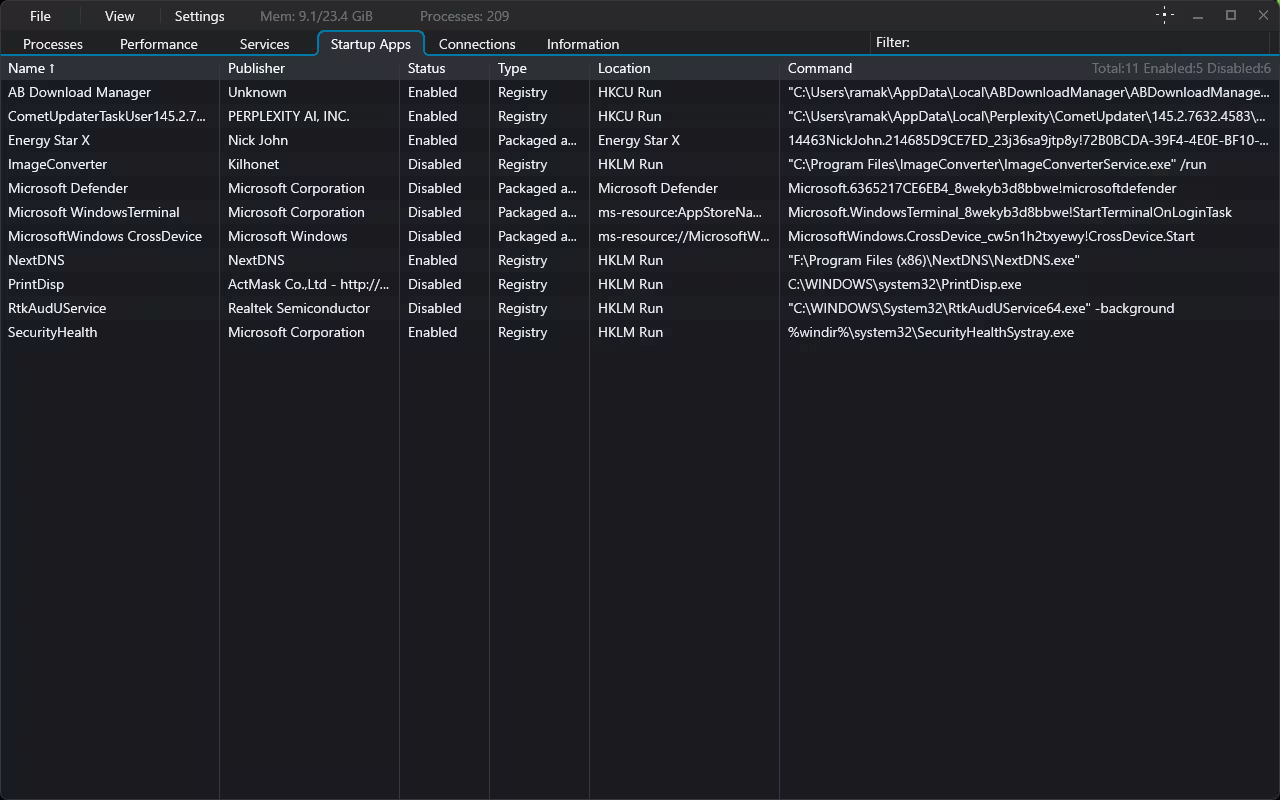Screen dimensions: 1280x800
Task: Select the Microsoft Defender name cell
Action: click(x=68, y=188)
